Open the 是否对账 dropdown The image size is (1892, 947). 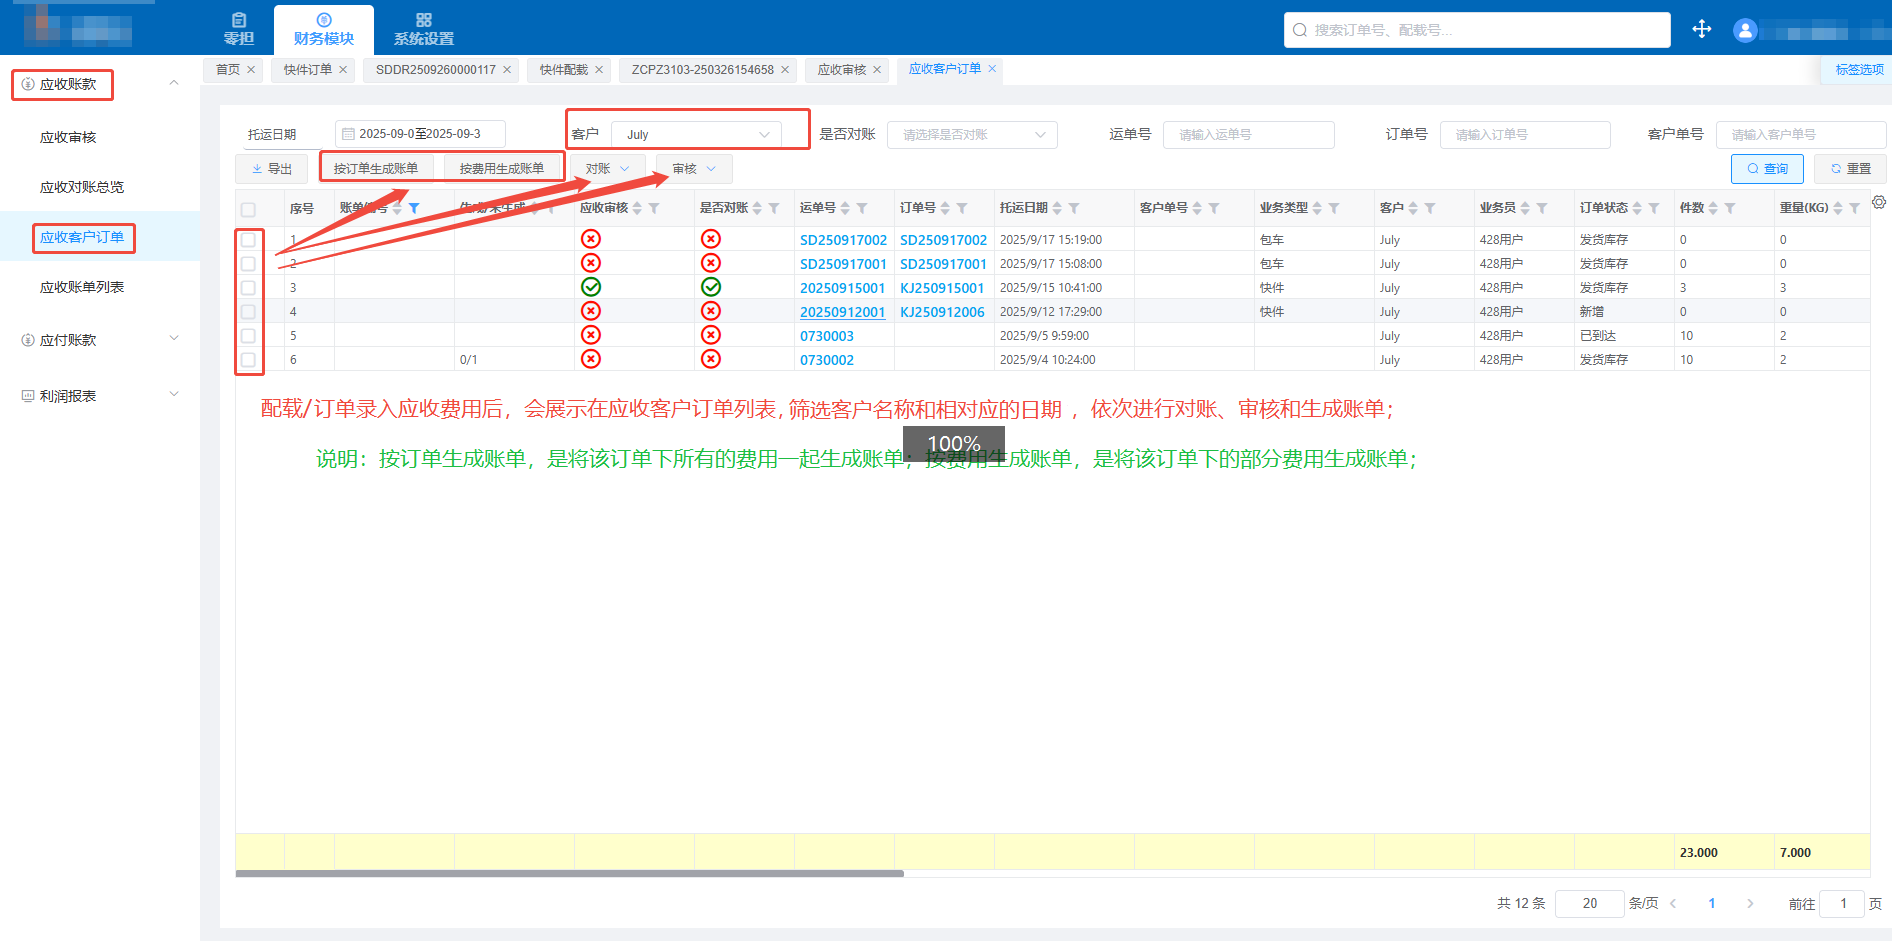pyautogui.click(x=971, y=135)
